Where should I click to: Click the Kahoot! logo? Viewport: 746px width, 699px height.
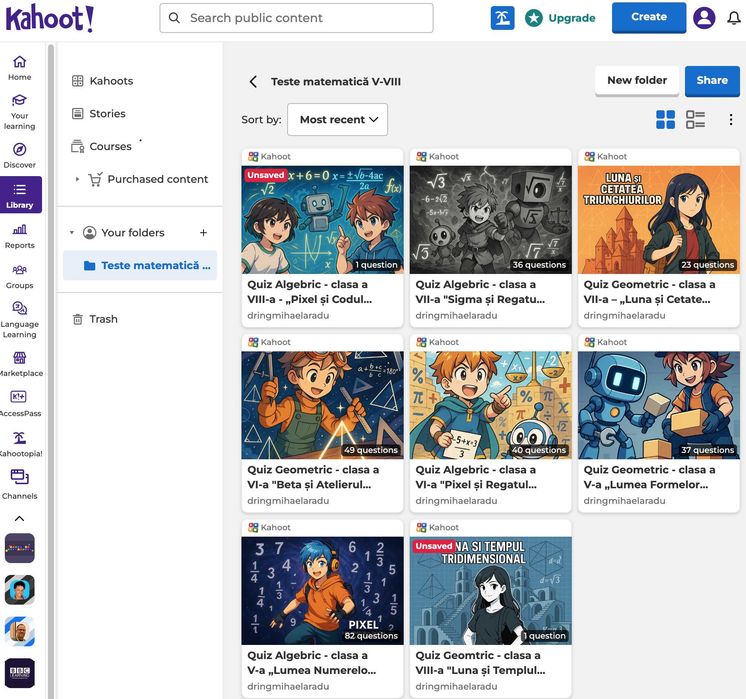(49, 18)
